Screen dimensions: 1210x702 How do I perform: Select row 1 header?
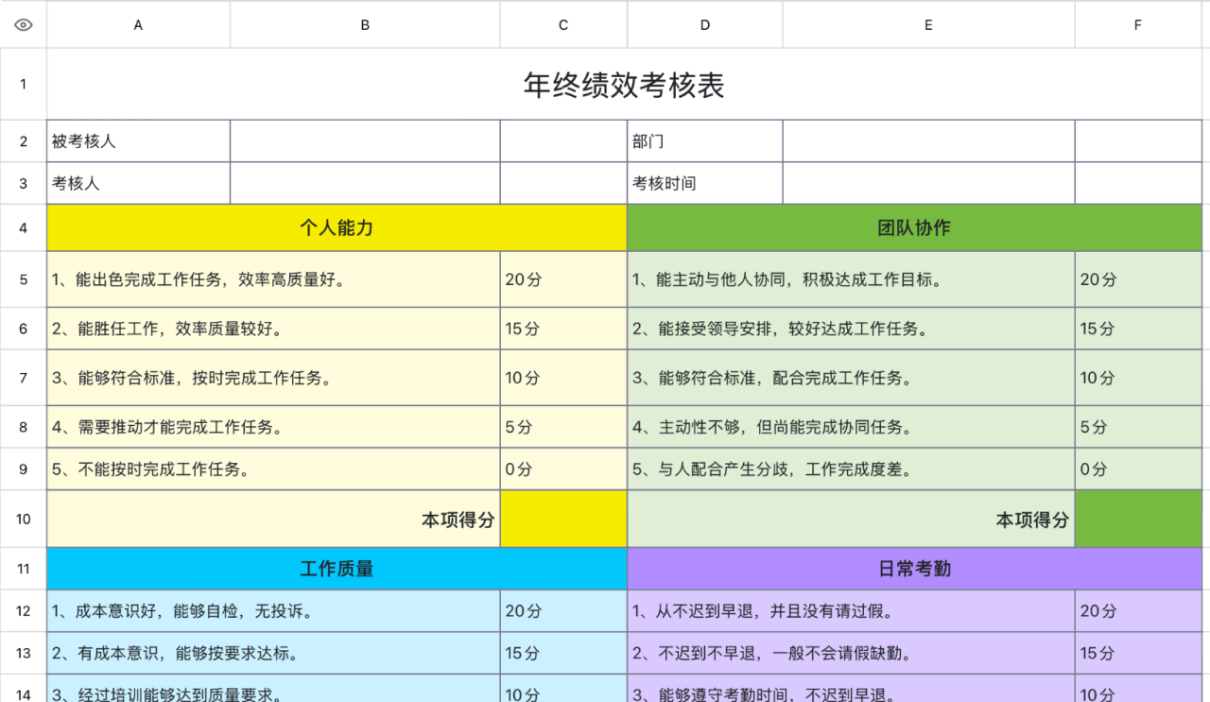click(x=23, y=85)
